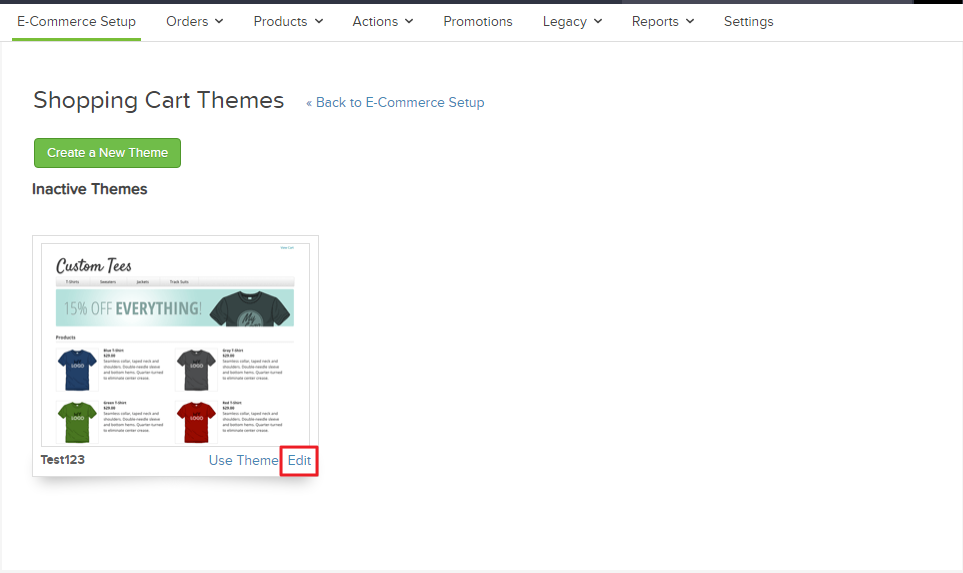Switch to the E-Commerce Setup tab
Viewport: 963px width, 573px height.
(76, 21)
